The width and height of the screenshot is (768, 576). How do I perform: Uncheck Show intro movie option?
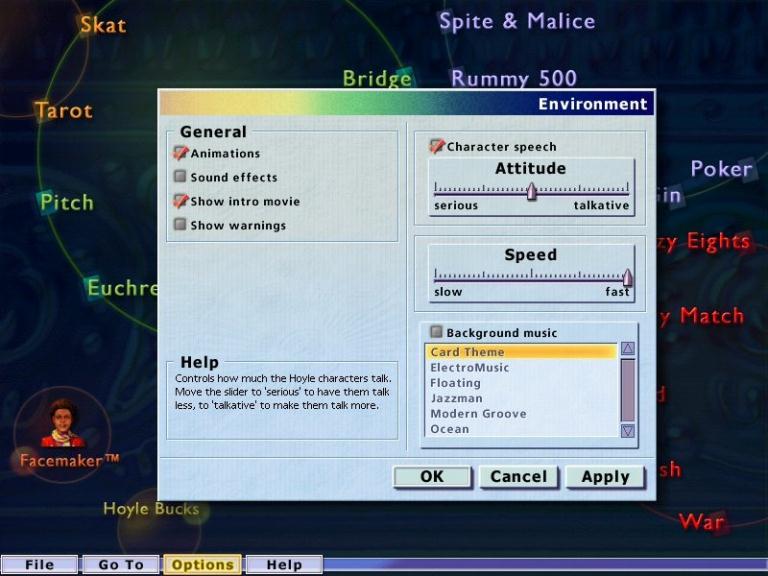pos(181,201)
